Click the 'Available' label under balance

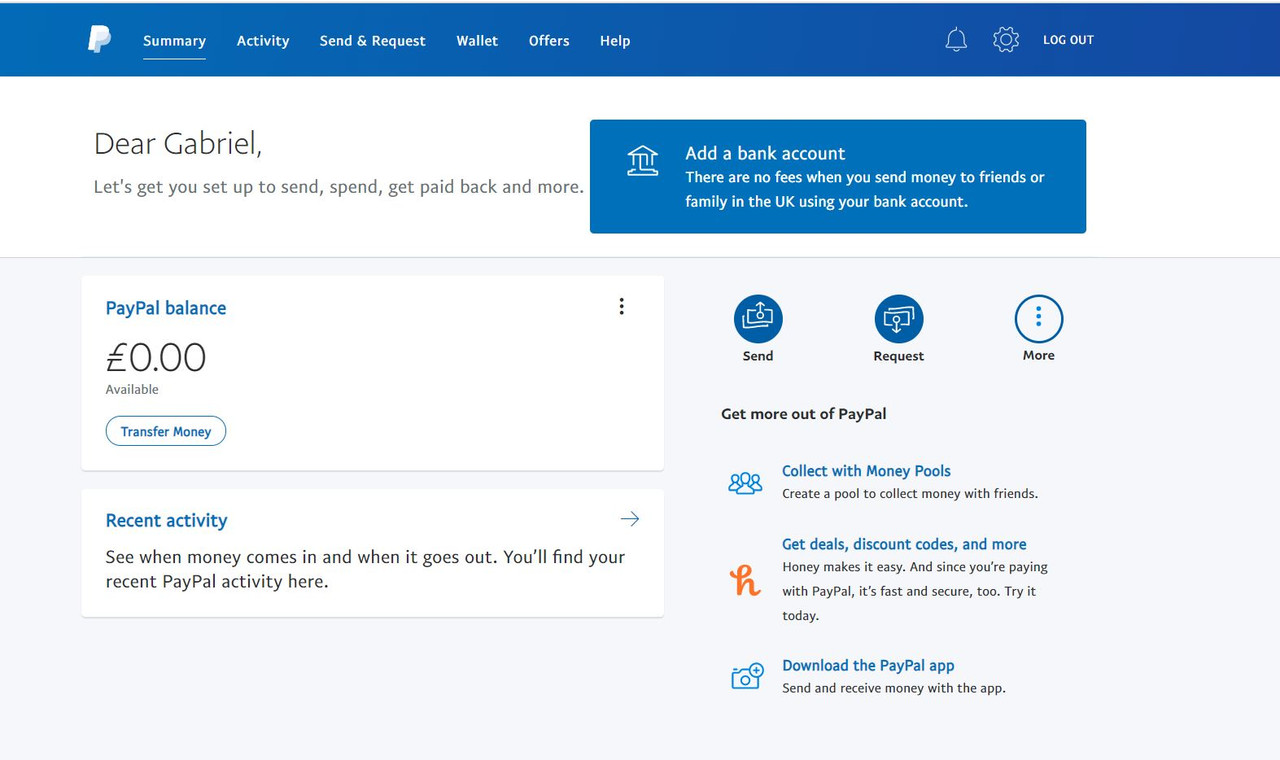point(132,389)
